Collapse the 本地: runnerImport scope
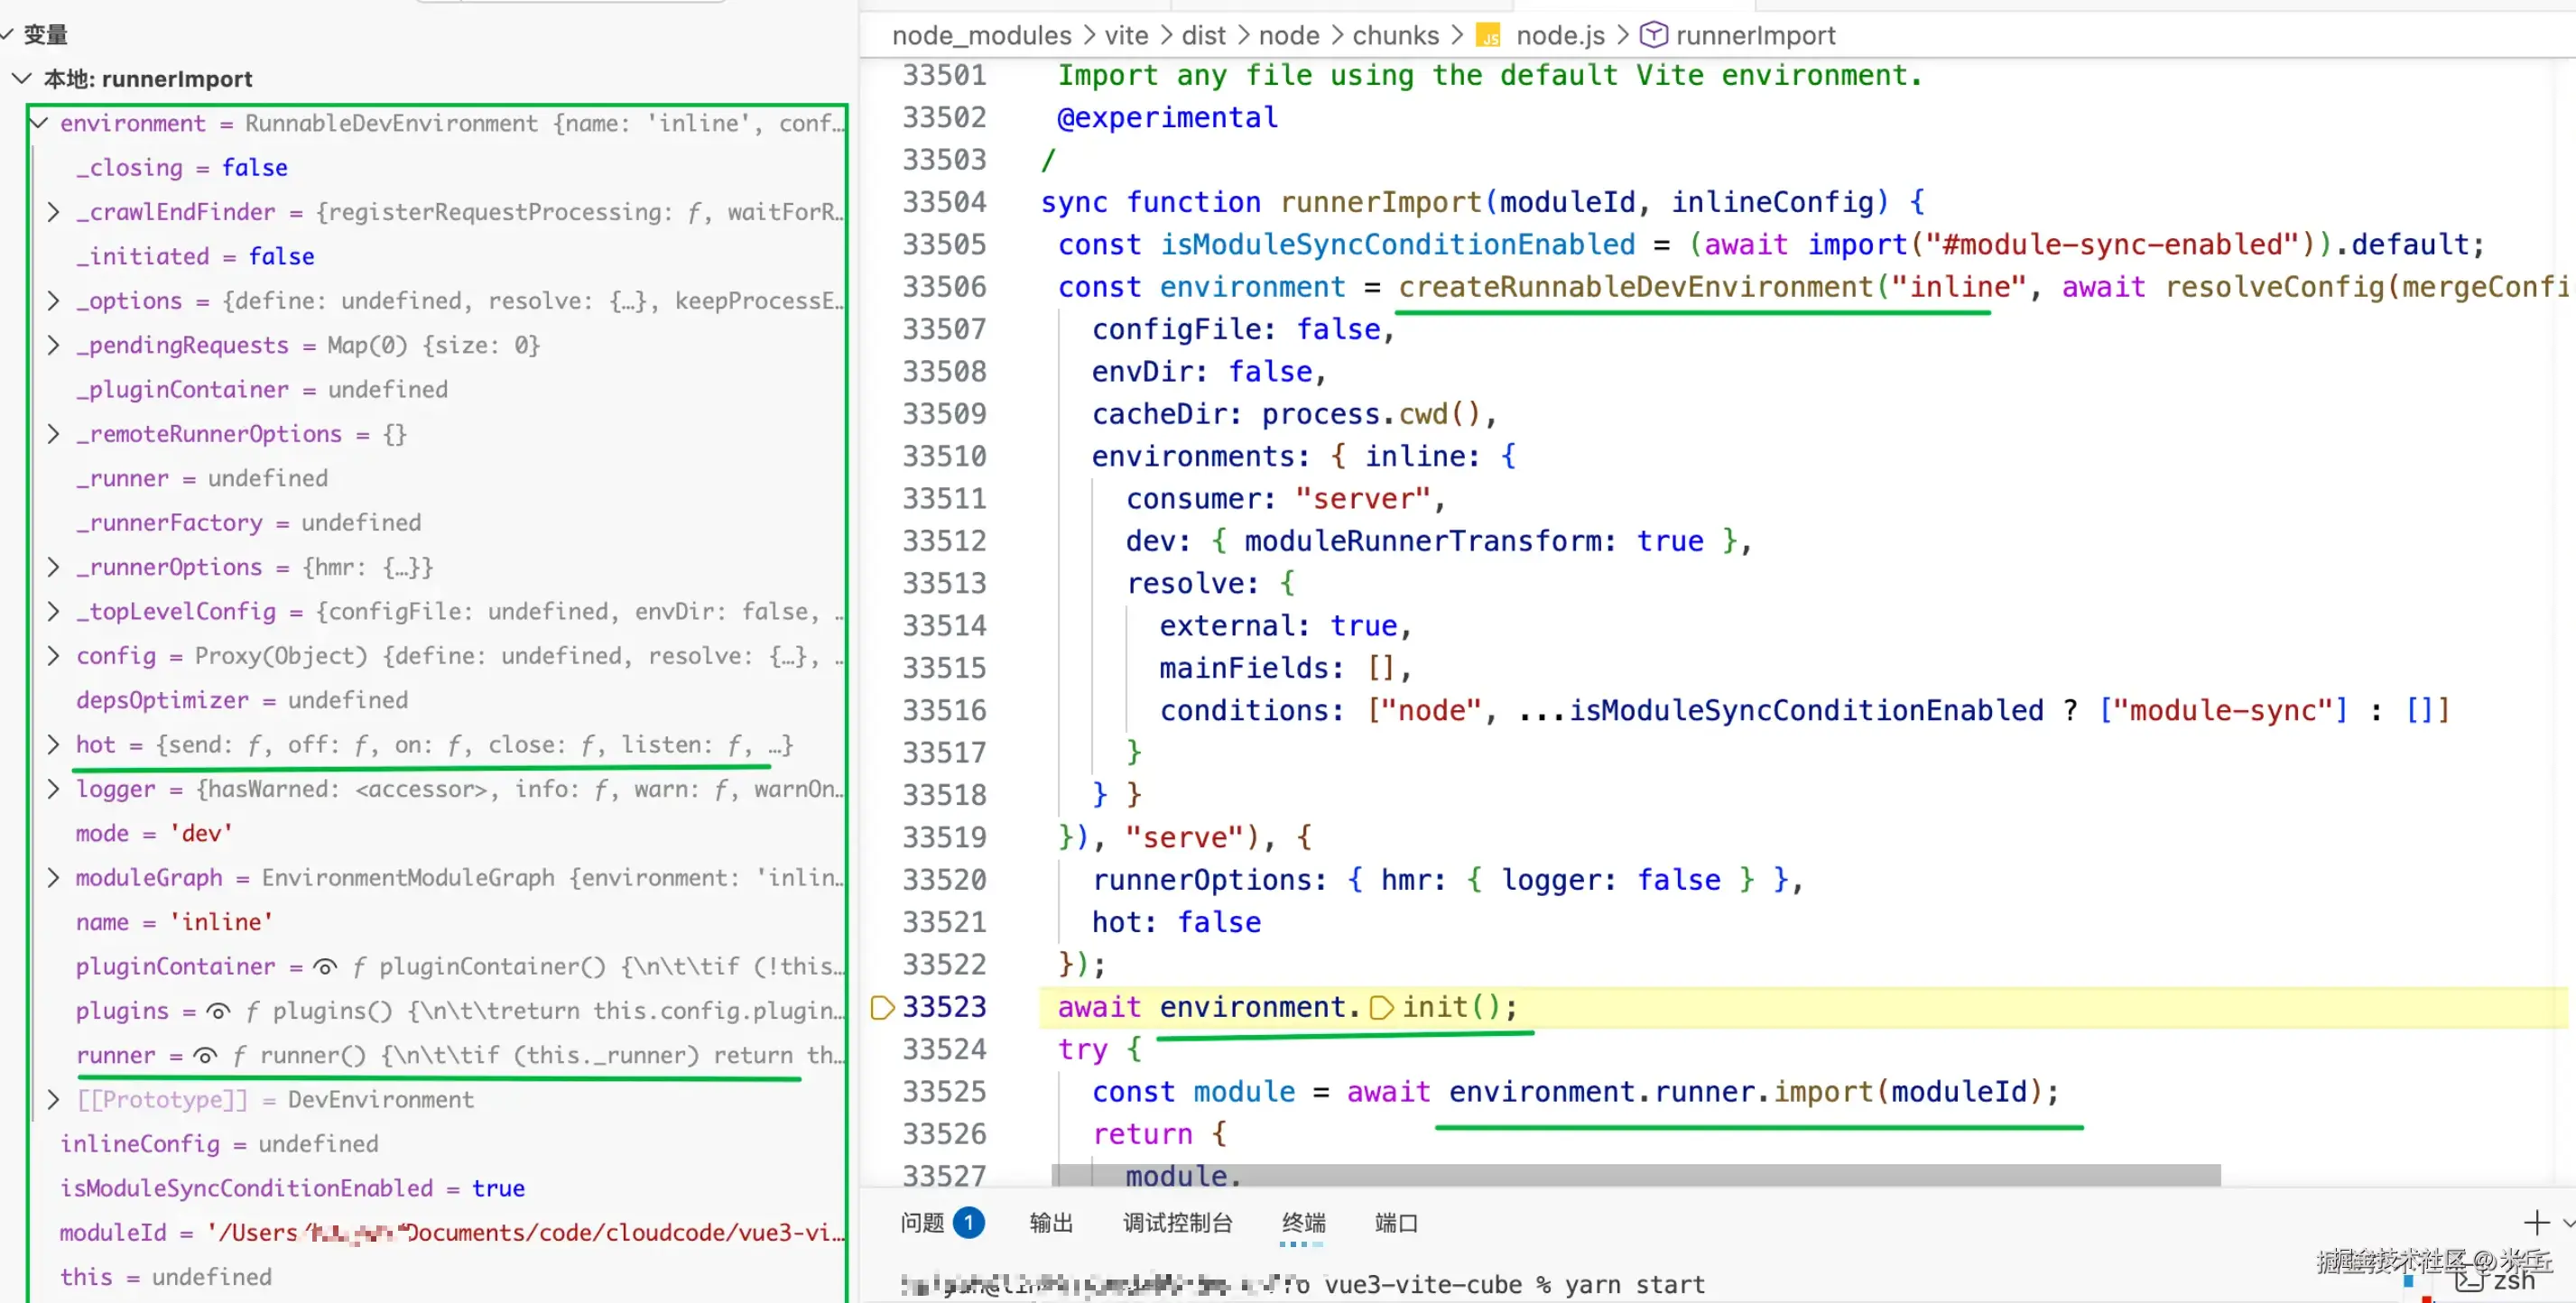Viewport: 2576px width, 1303px height. pyautogui.click(x=21, y=79)
